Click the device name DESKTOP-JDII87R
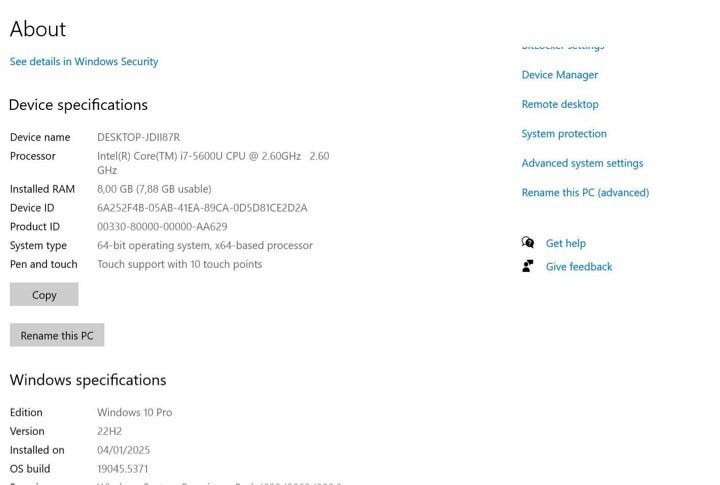720x485 pixels. point(139,137)
